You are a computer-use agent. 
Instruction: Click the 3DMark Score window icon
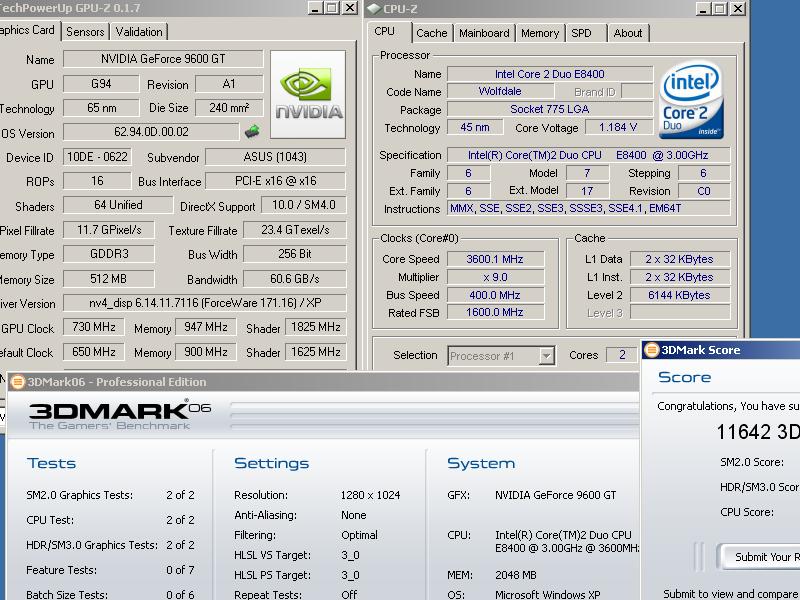tap(652, 350)
